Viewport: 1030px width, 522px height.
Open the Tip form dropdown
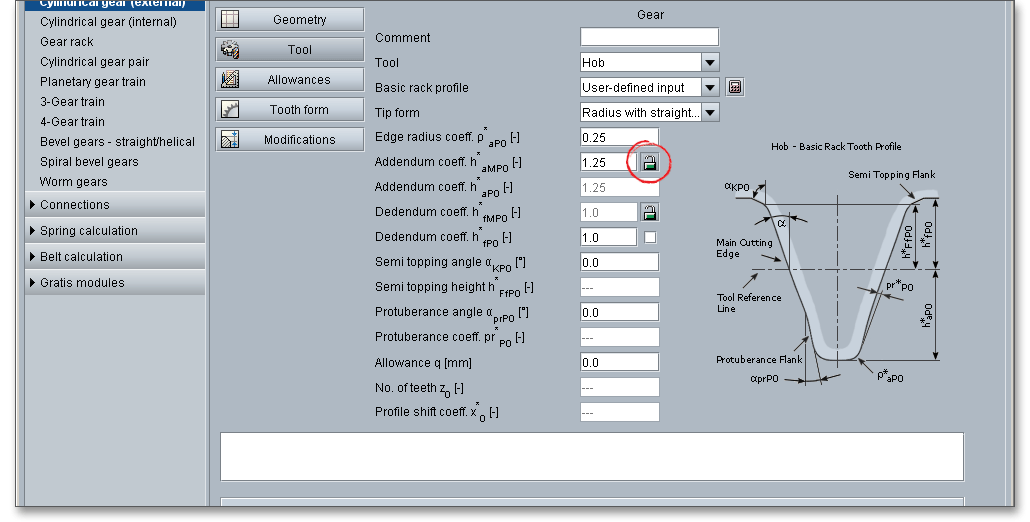[x=710, y=113]
